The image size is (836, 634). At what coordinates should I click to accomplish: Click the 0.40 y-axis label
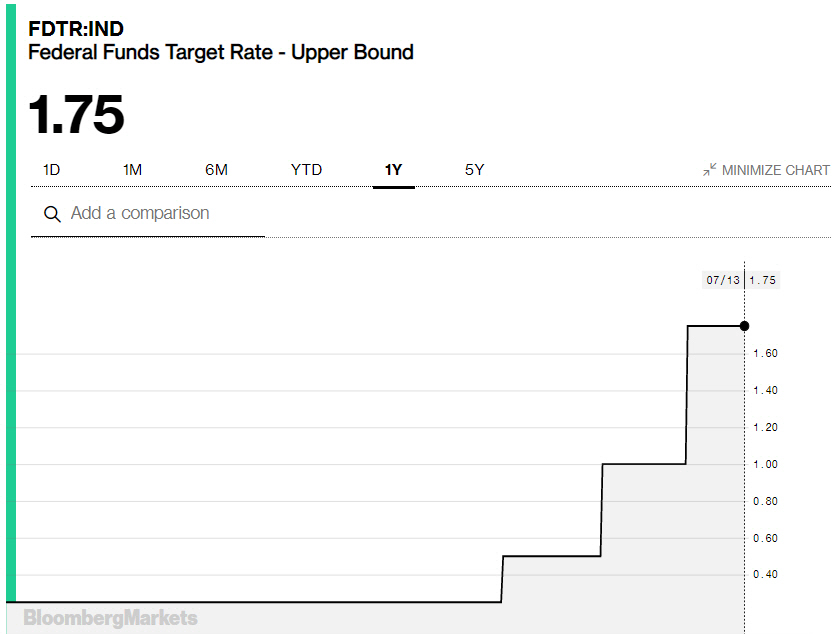point(765,575)
